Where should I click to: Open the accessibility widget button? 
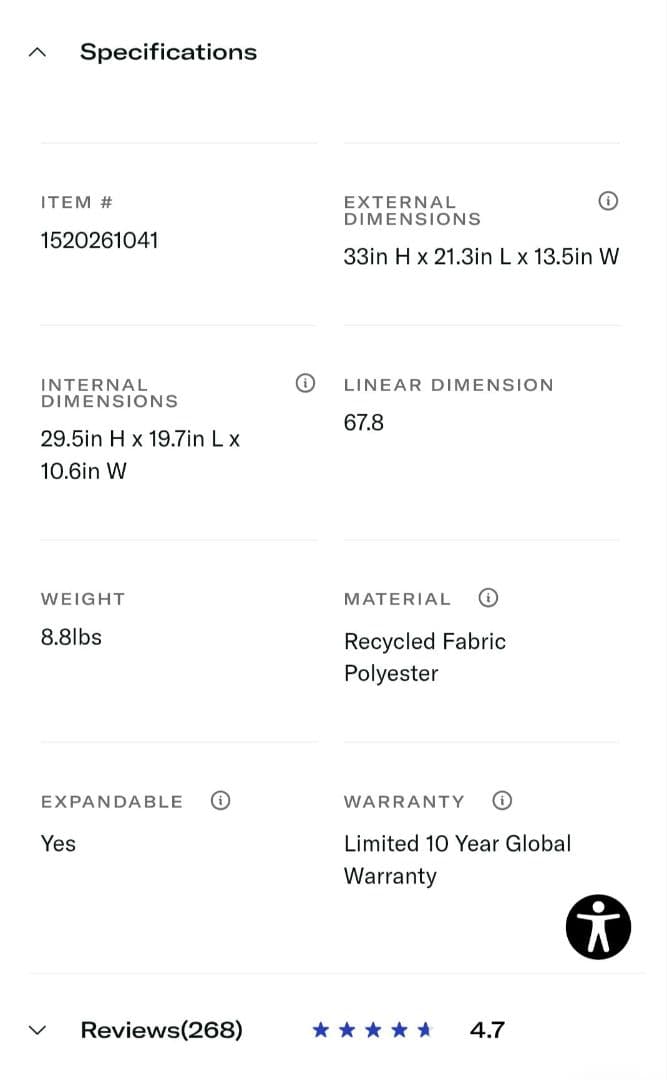pos(598,927)
